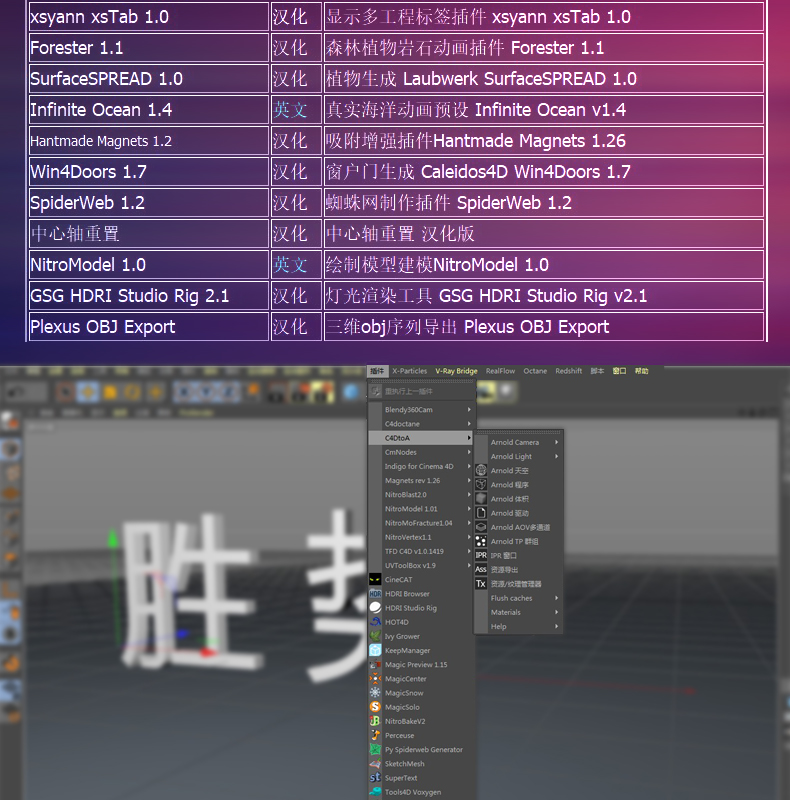Click the Arnold 天空 globe icon
Screen dimensions: 790x800
point(481,470)
